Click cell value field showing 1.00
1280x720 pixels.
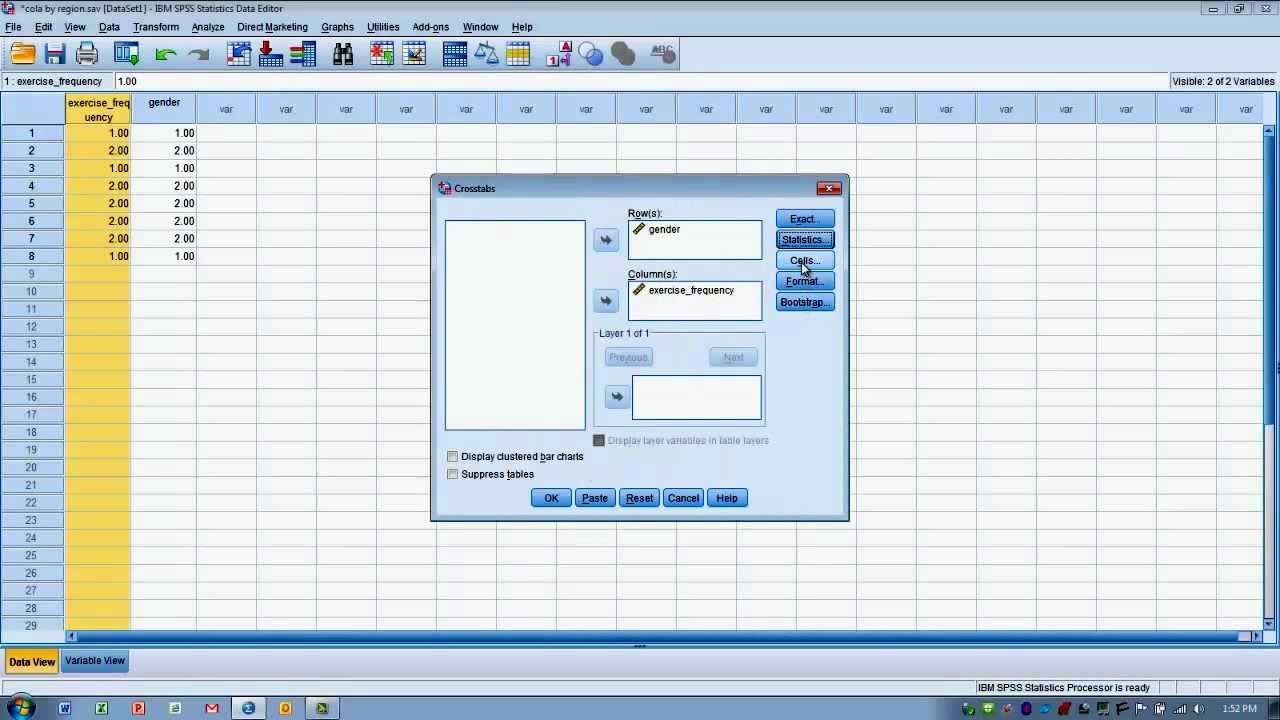(640, 81)
